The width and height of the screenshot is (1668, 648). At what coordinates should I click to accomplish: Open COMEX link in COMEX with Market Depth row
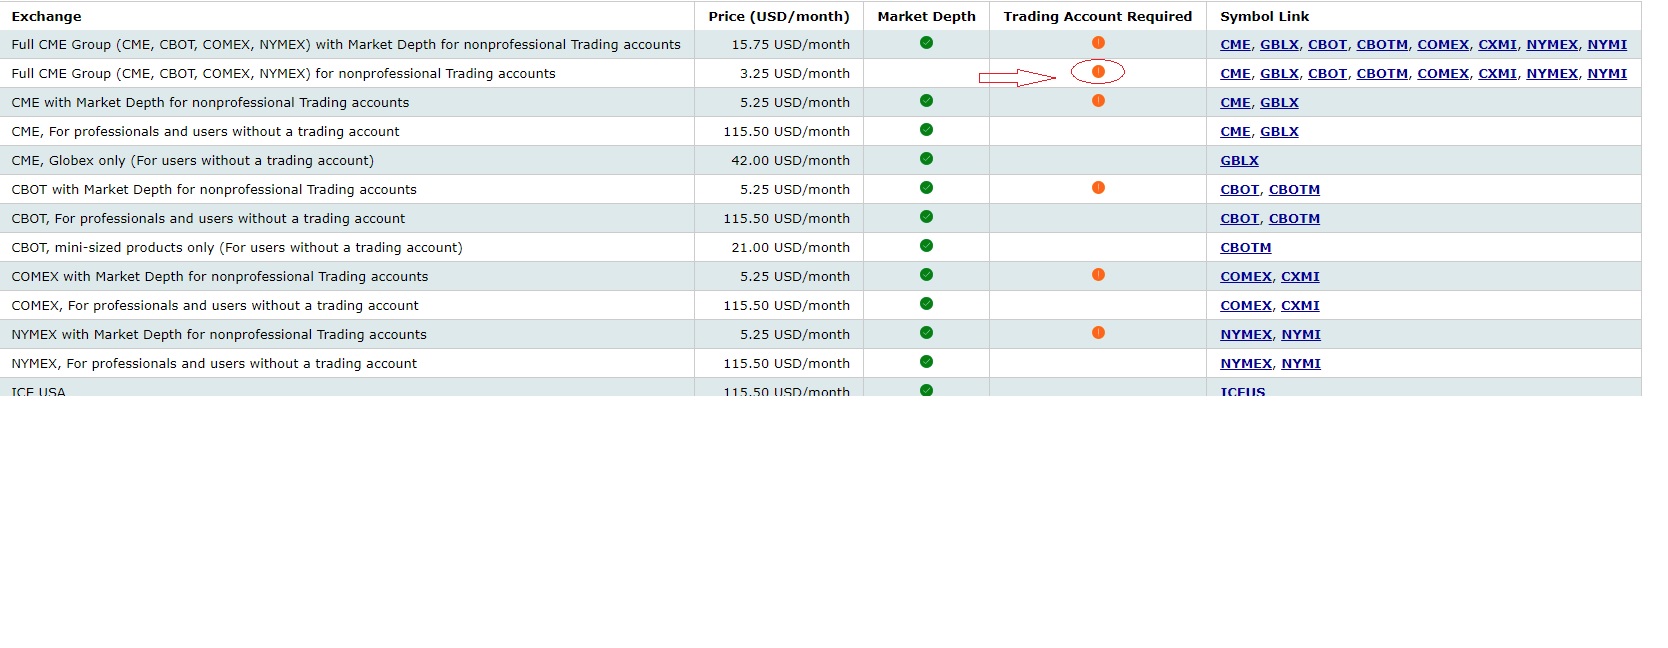pyautogui.click(x=1246, y=277)
